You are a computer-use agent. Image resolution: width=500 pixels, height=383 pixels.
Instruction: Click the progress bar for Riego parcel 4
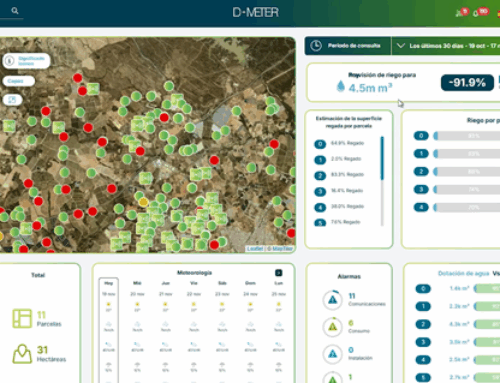point(467,207)
